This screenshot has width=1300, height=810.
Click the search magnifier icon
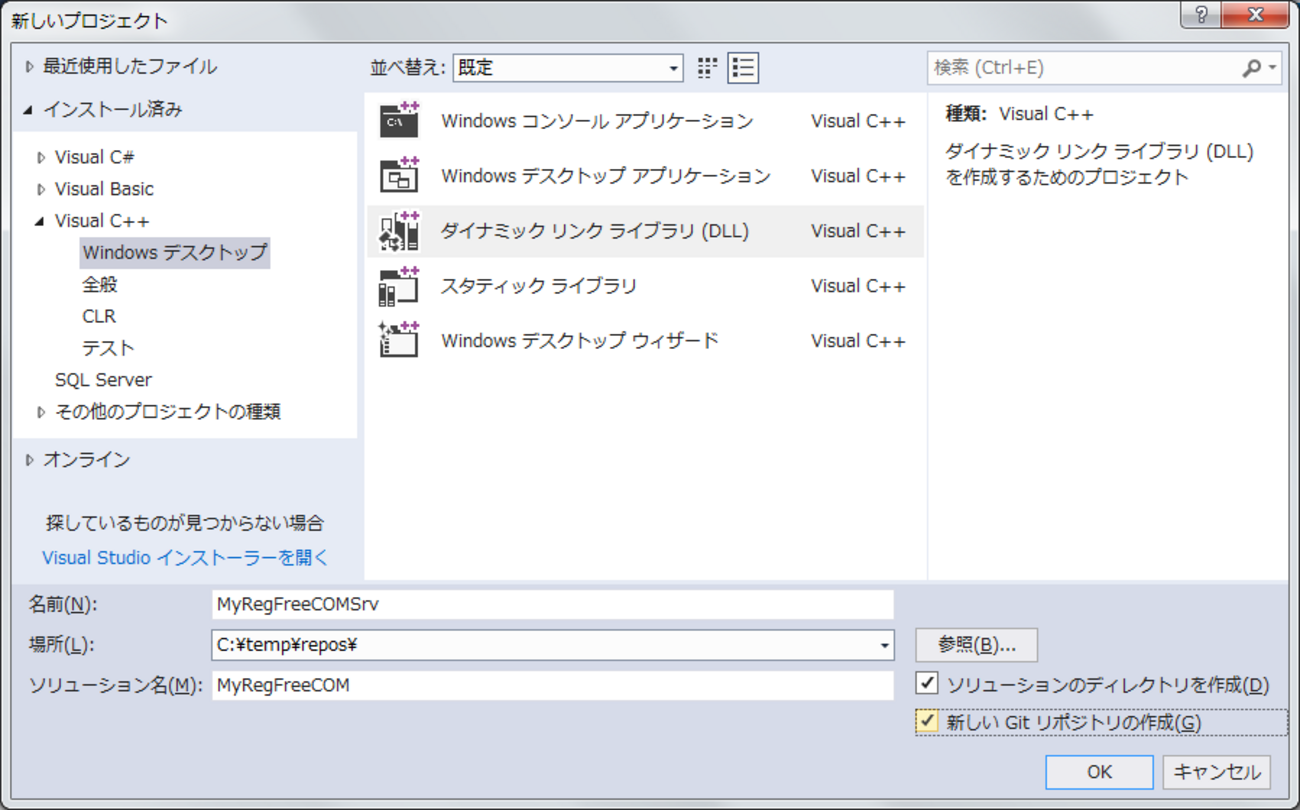(x=1251, y=68)
